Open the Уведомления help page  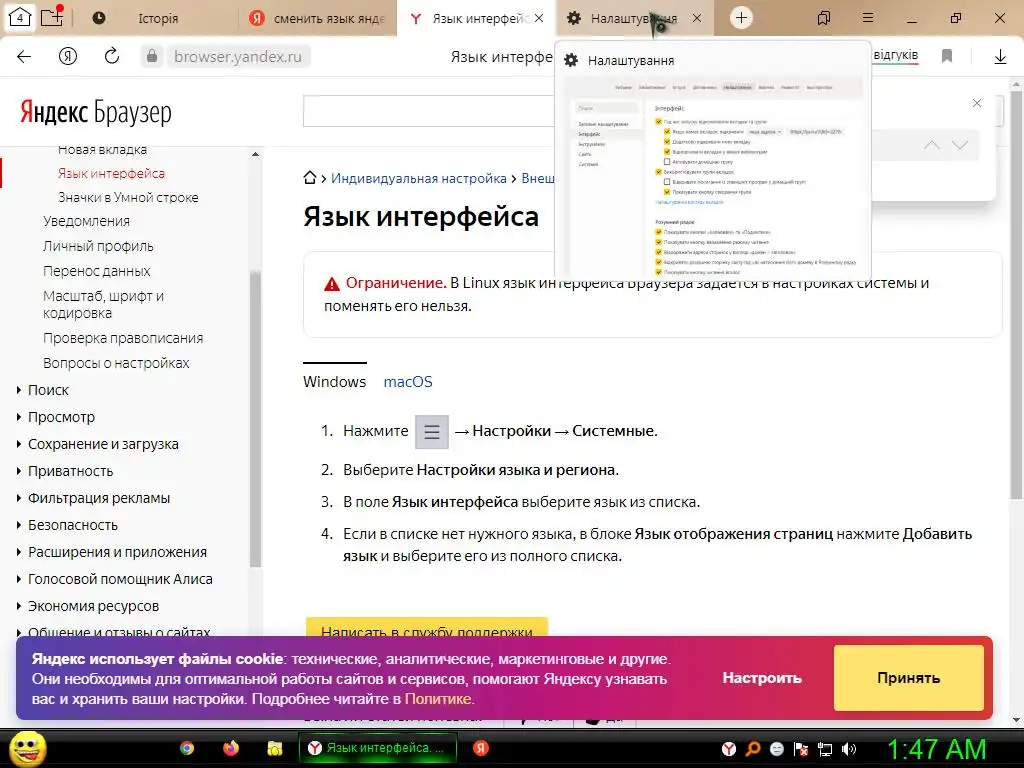click(86, 221)
